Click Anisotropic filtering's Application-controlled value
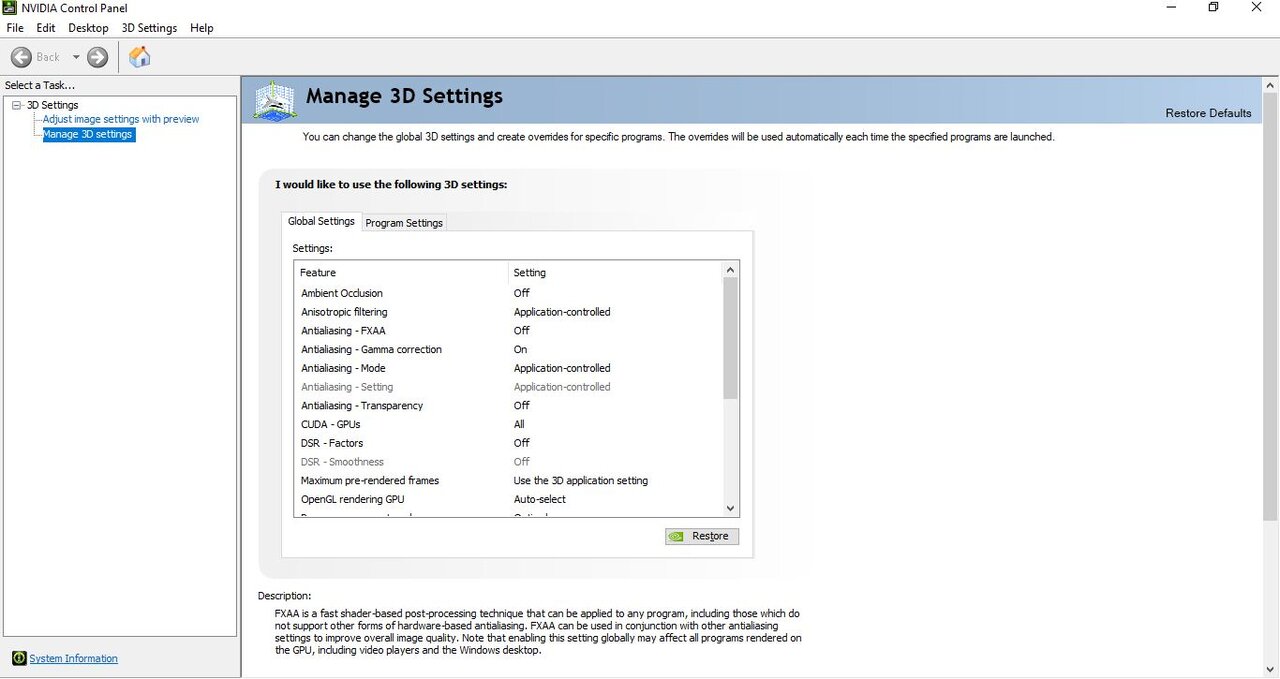The width and height of the screenshot is (1280, 679). click(562, 312)
